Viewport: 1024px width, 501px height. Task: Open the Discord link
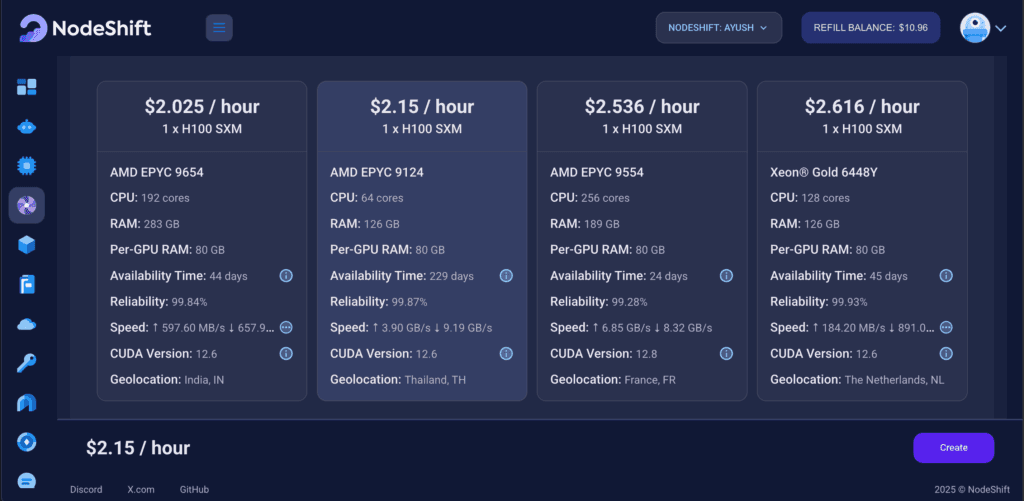click(86, 489)
